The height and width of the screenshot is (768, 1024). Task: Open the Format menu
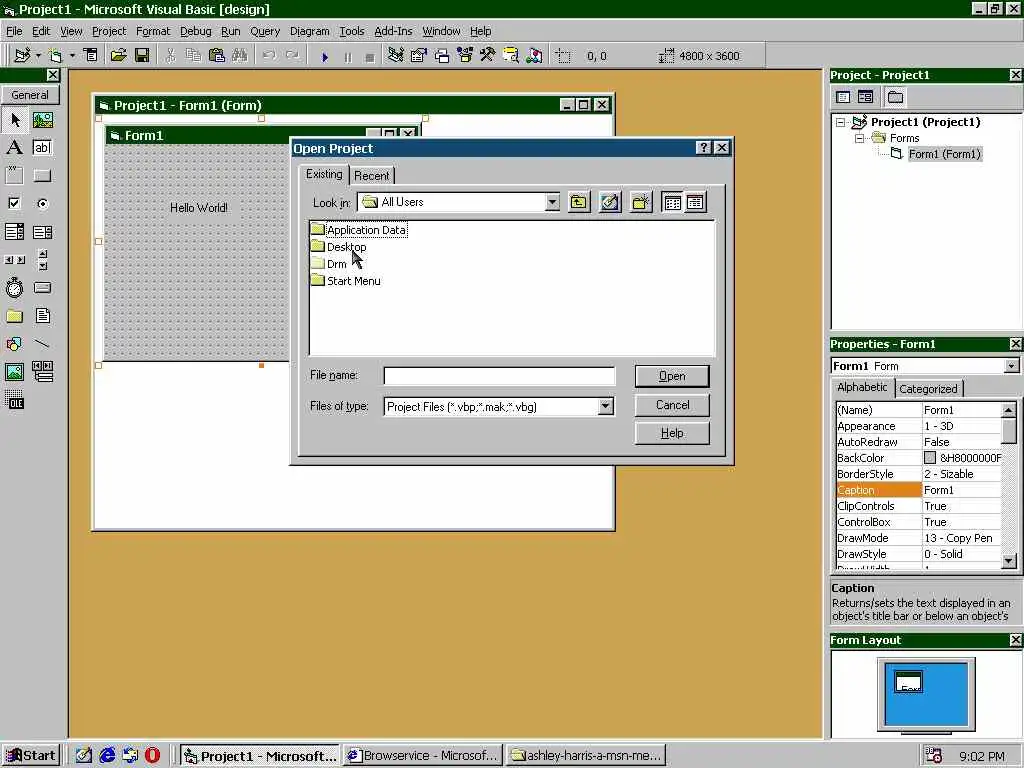pos(153,31)
